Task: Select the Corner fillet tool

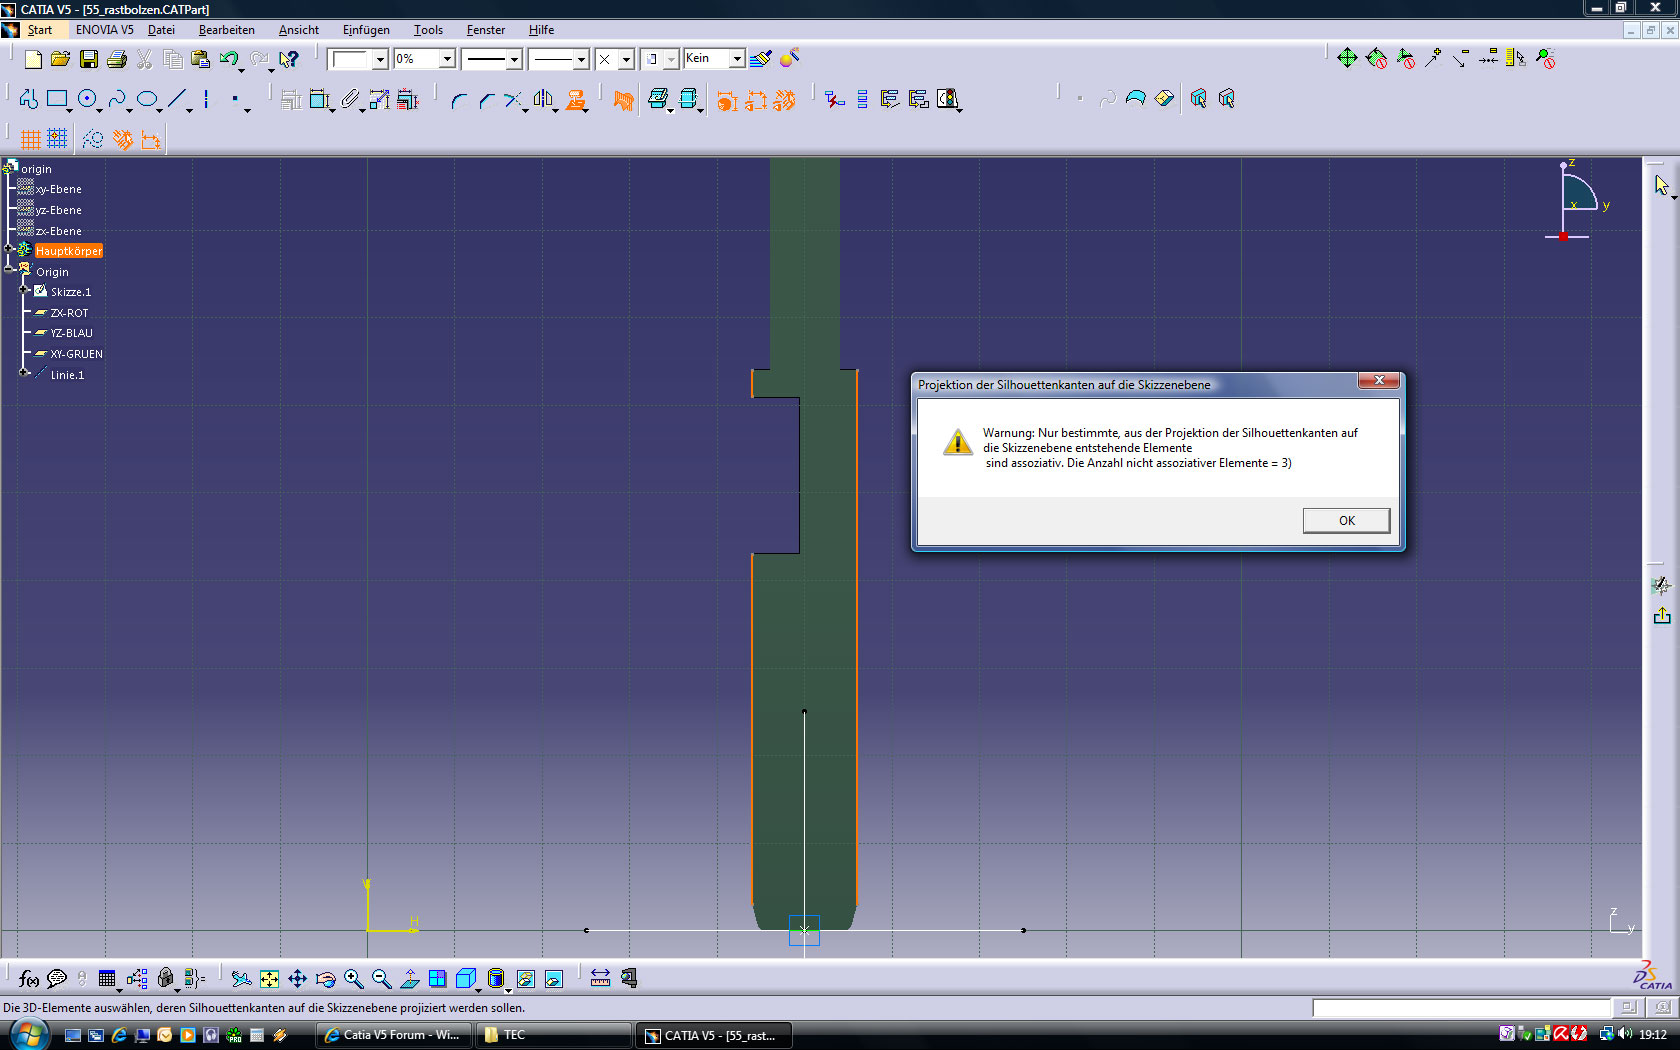Action: [458, 100]
